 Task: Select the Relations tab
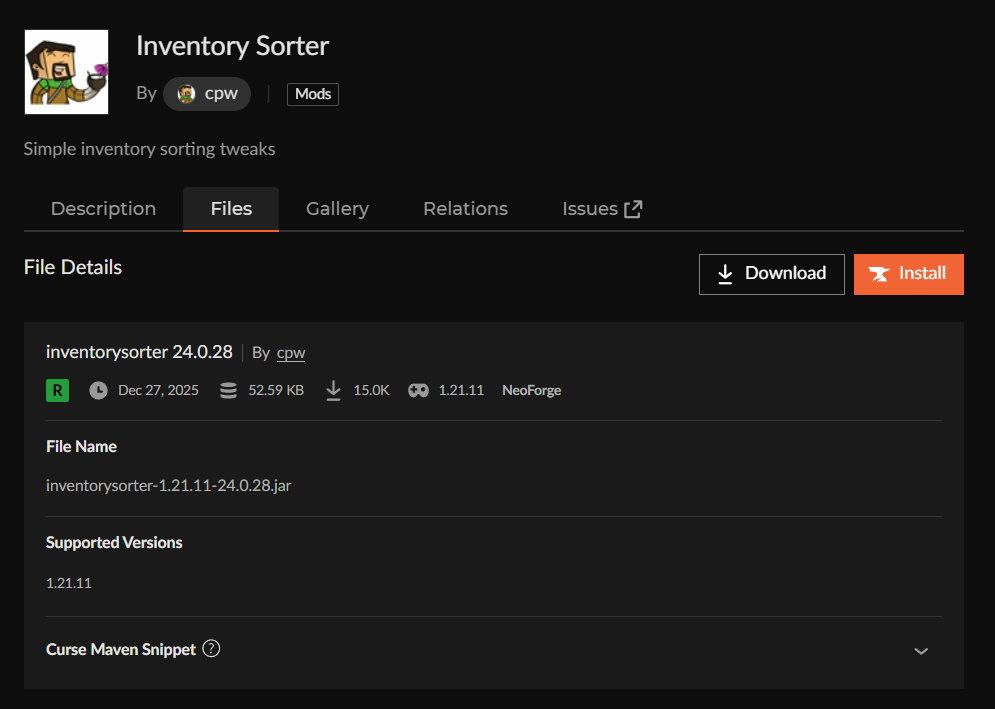coord(465,208)
